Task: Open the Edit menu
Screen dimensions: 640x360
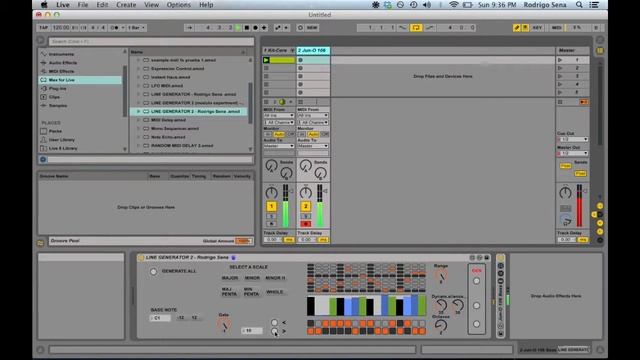Action: [102, 5]
